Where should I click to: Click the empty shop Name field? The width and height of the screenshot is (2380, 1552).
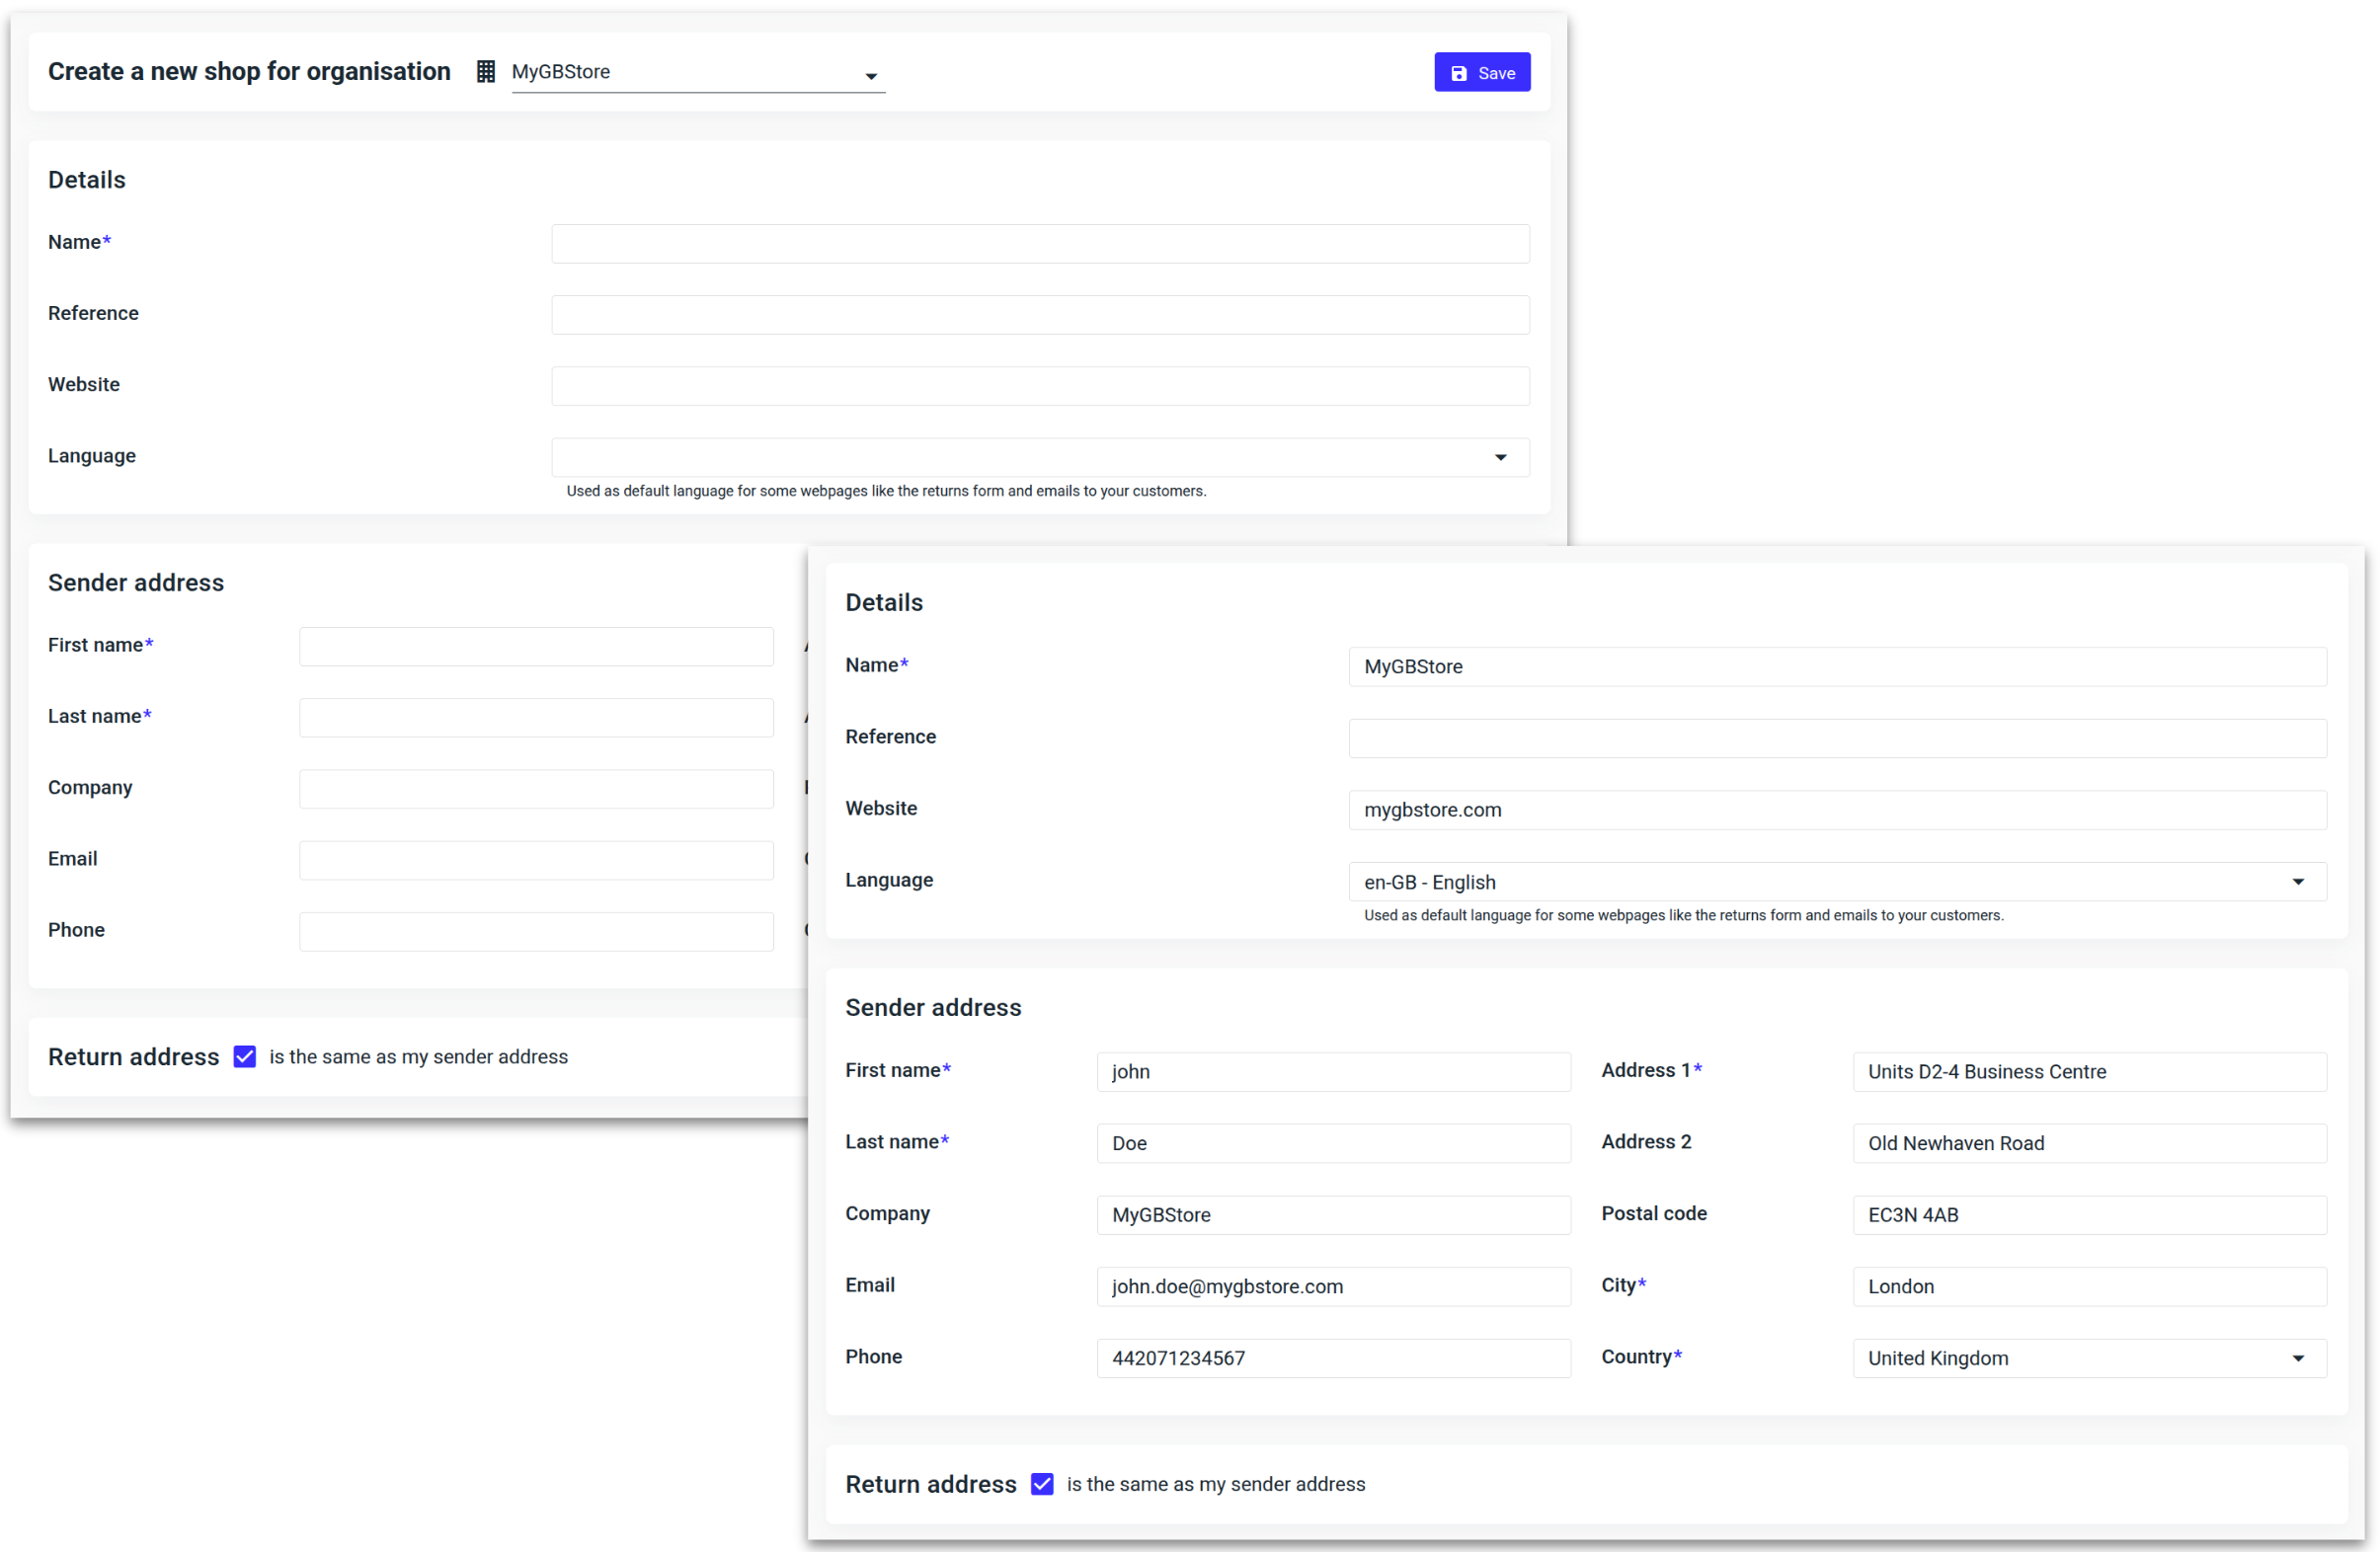[1040, 244]
